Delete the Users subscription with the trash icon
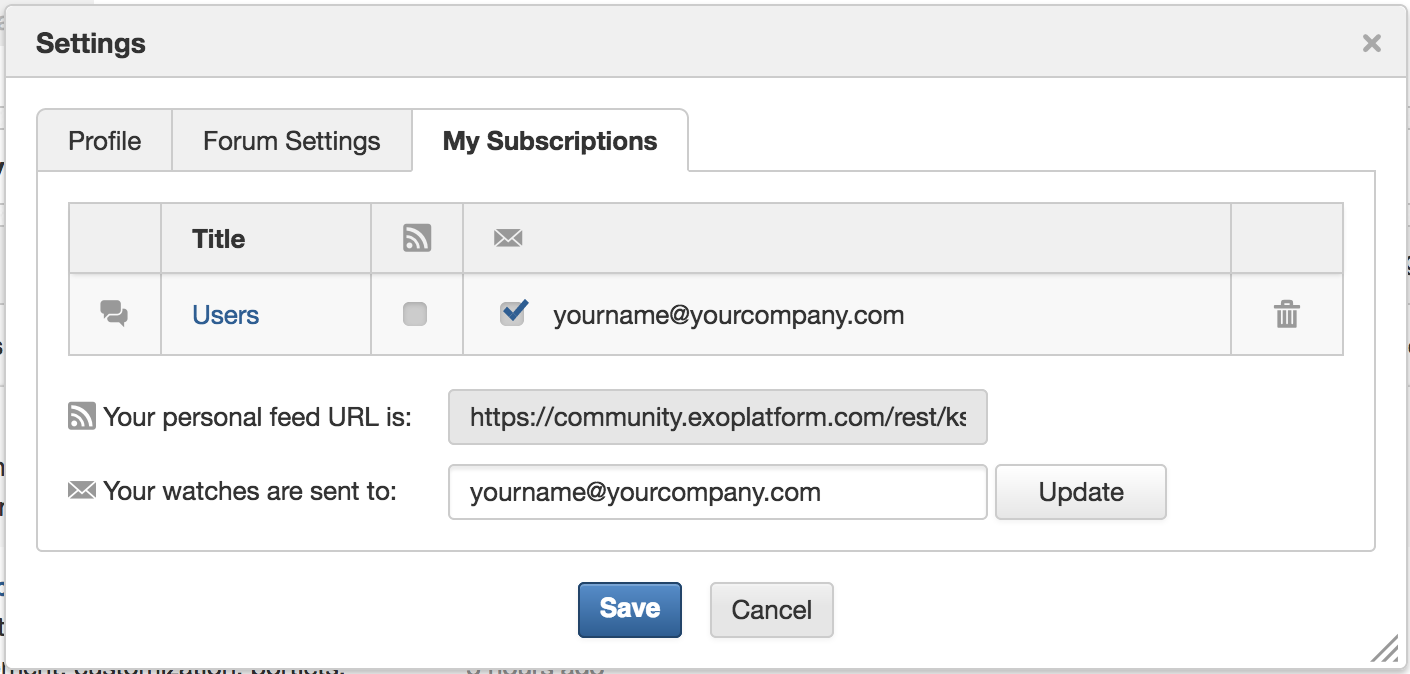 coord(1287,314)
